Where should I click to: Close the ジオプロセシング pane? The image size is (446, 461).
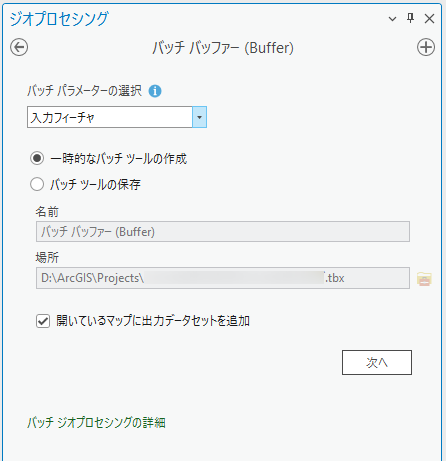click(x=429, y=19)
